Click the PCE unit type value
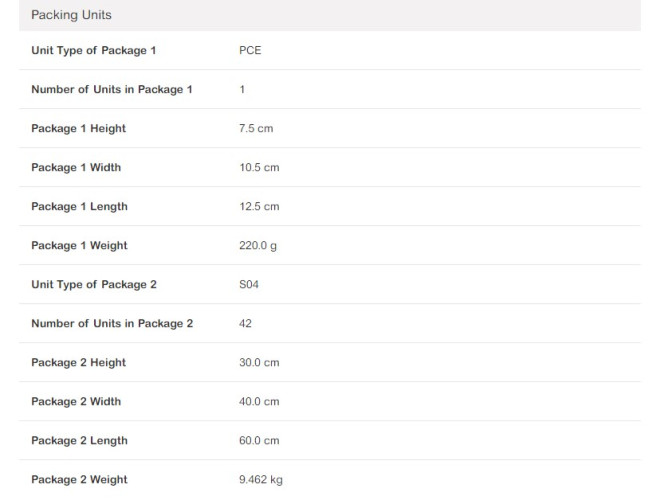The width and height of the screenshot is (672, 500). click(x=250, y=50)
